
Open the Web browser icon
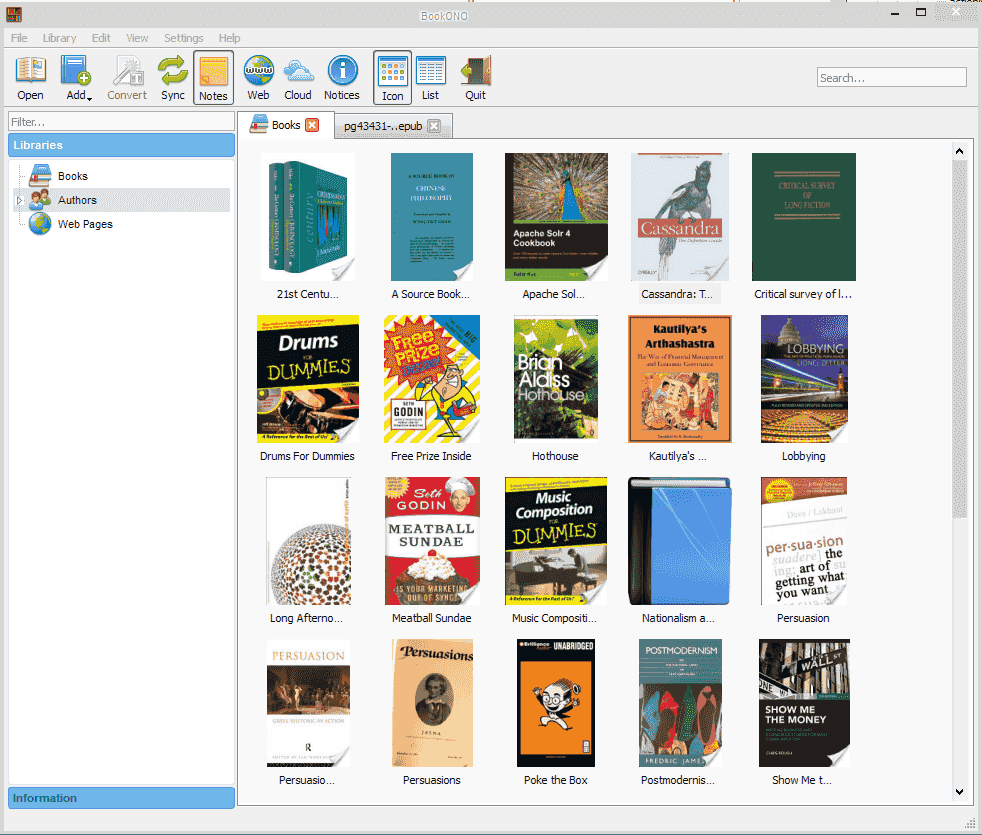tap(258, 78)
